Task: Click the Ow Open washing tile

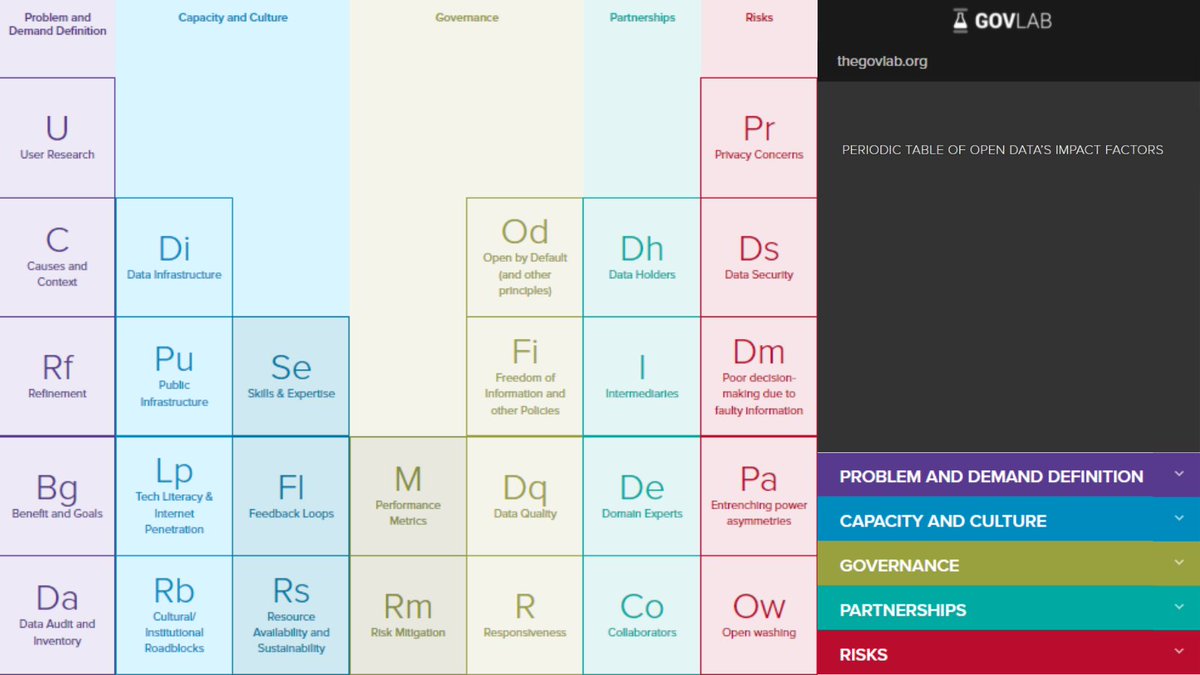Action: 758,614
